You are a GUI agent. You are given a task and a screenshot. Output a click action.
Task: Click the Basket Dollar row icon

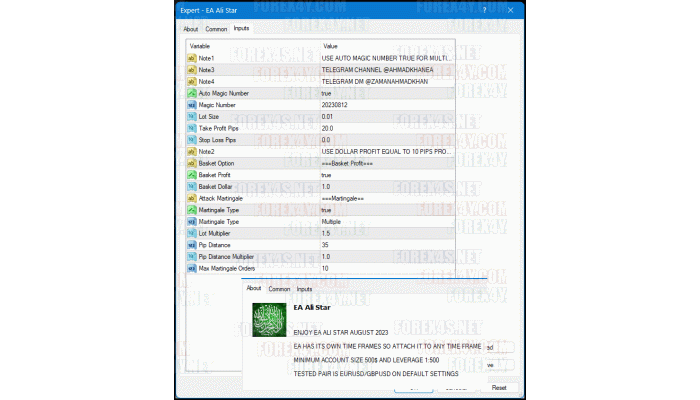(192, 186)
